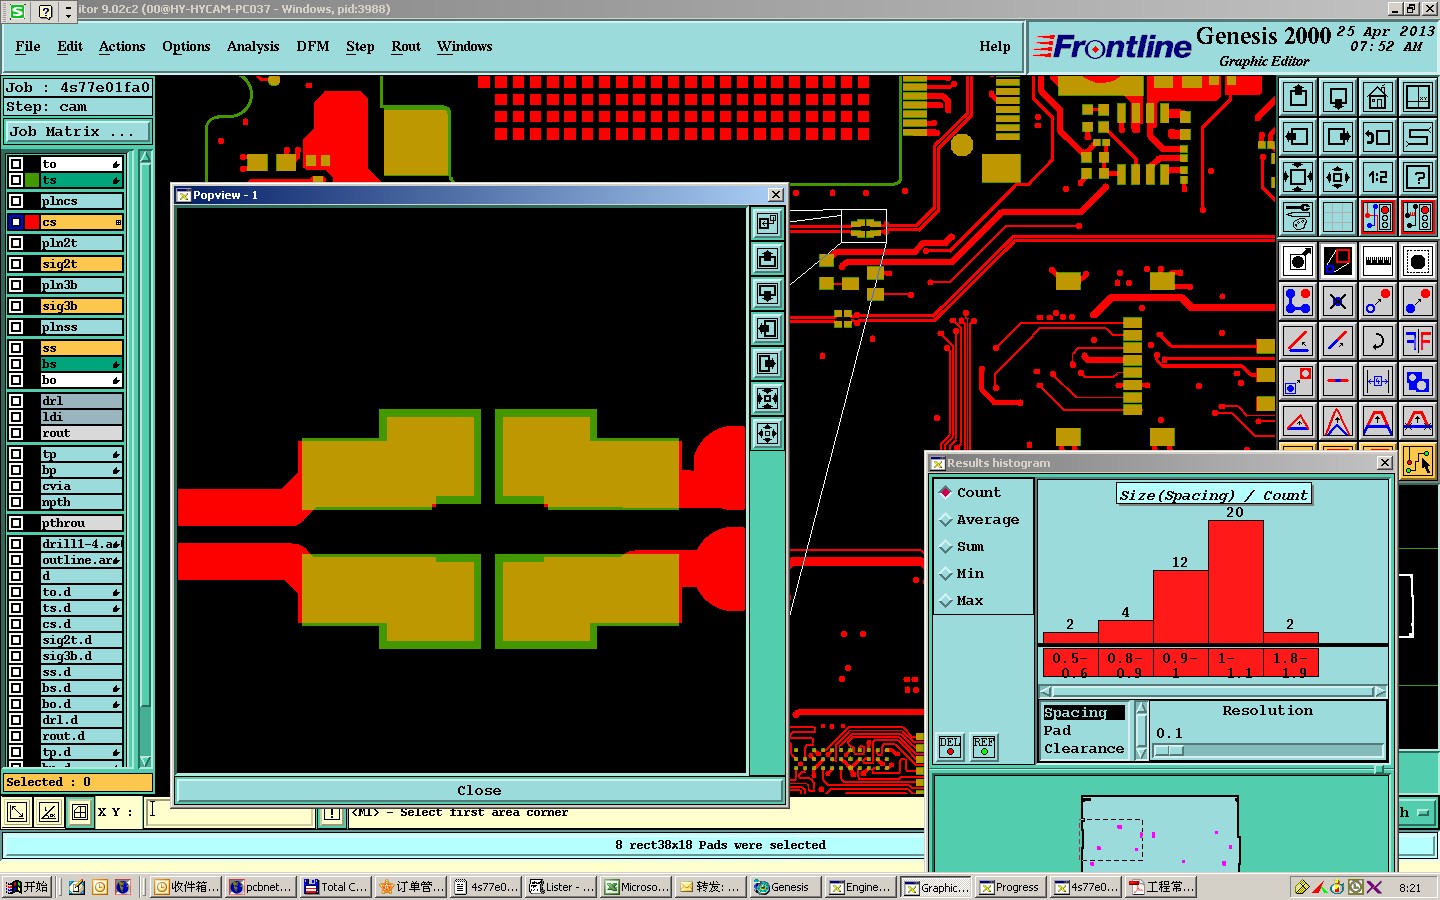Click the Windows Start button

(27, 887)
